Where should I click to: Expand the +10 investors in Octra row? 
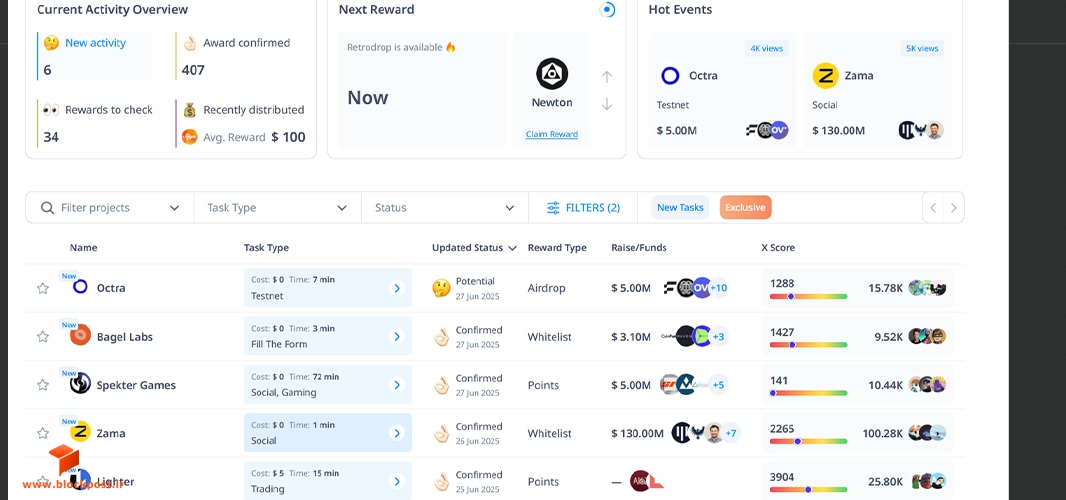[x=719, y=288]
